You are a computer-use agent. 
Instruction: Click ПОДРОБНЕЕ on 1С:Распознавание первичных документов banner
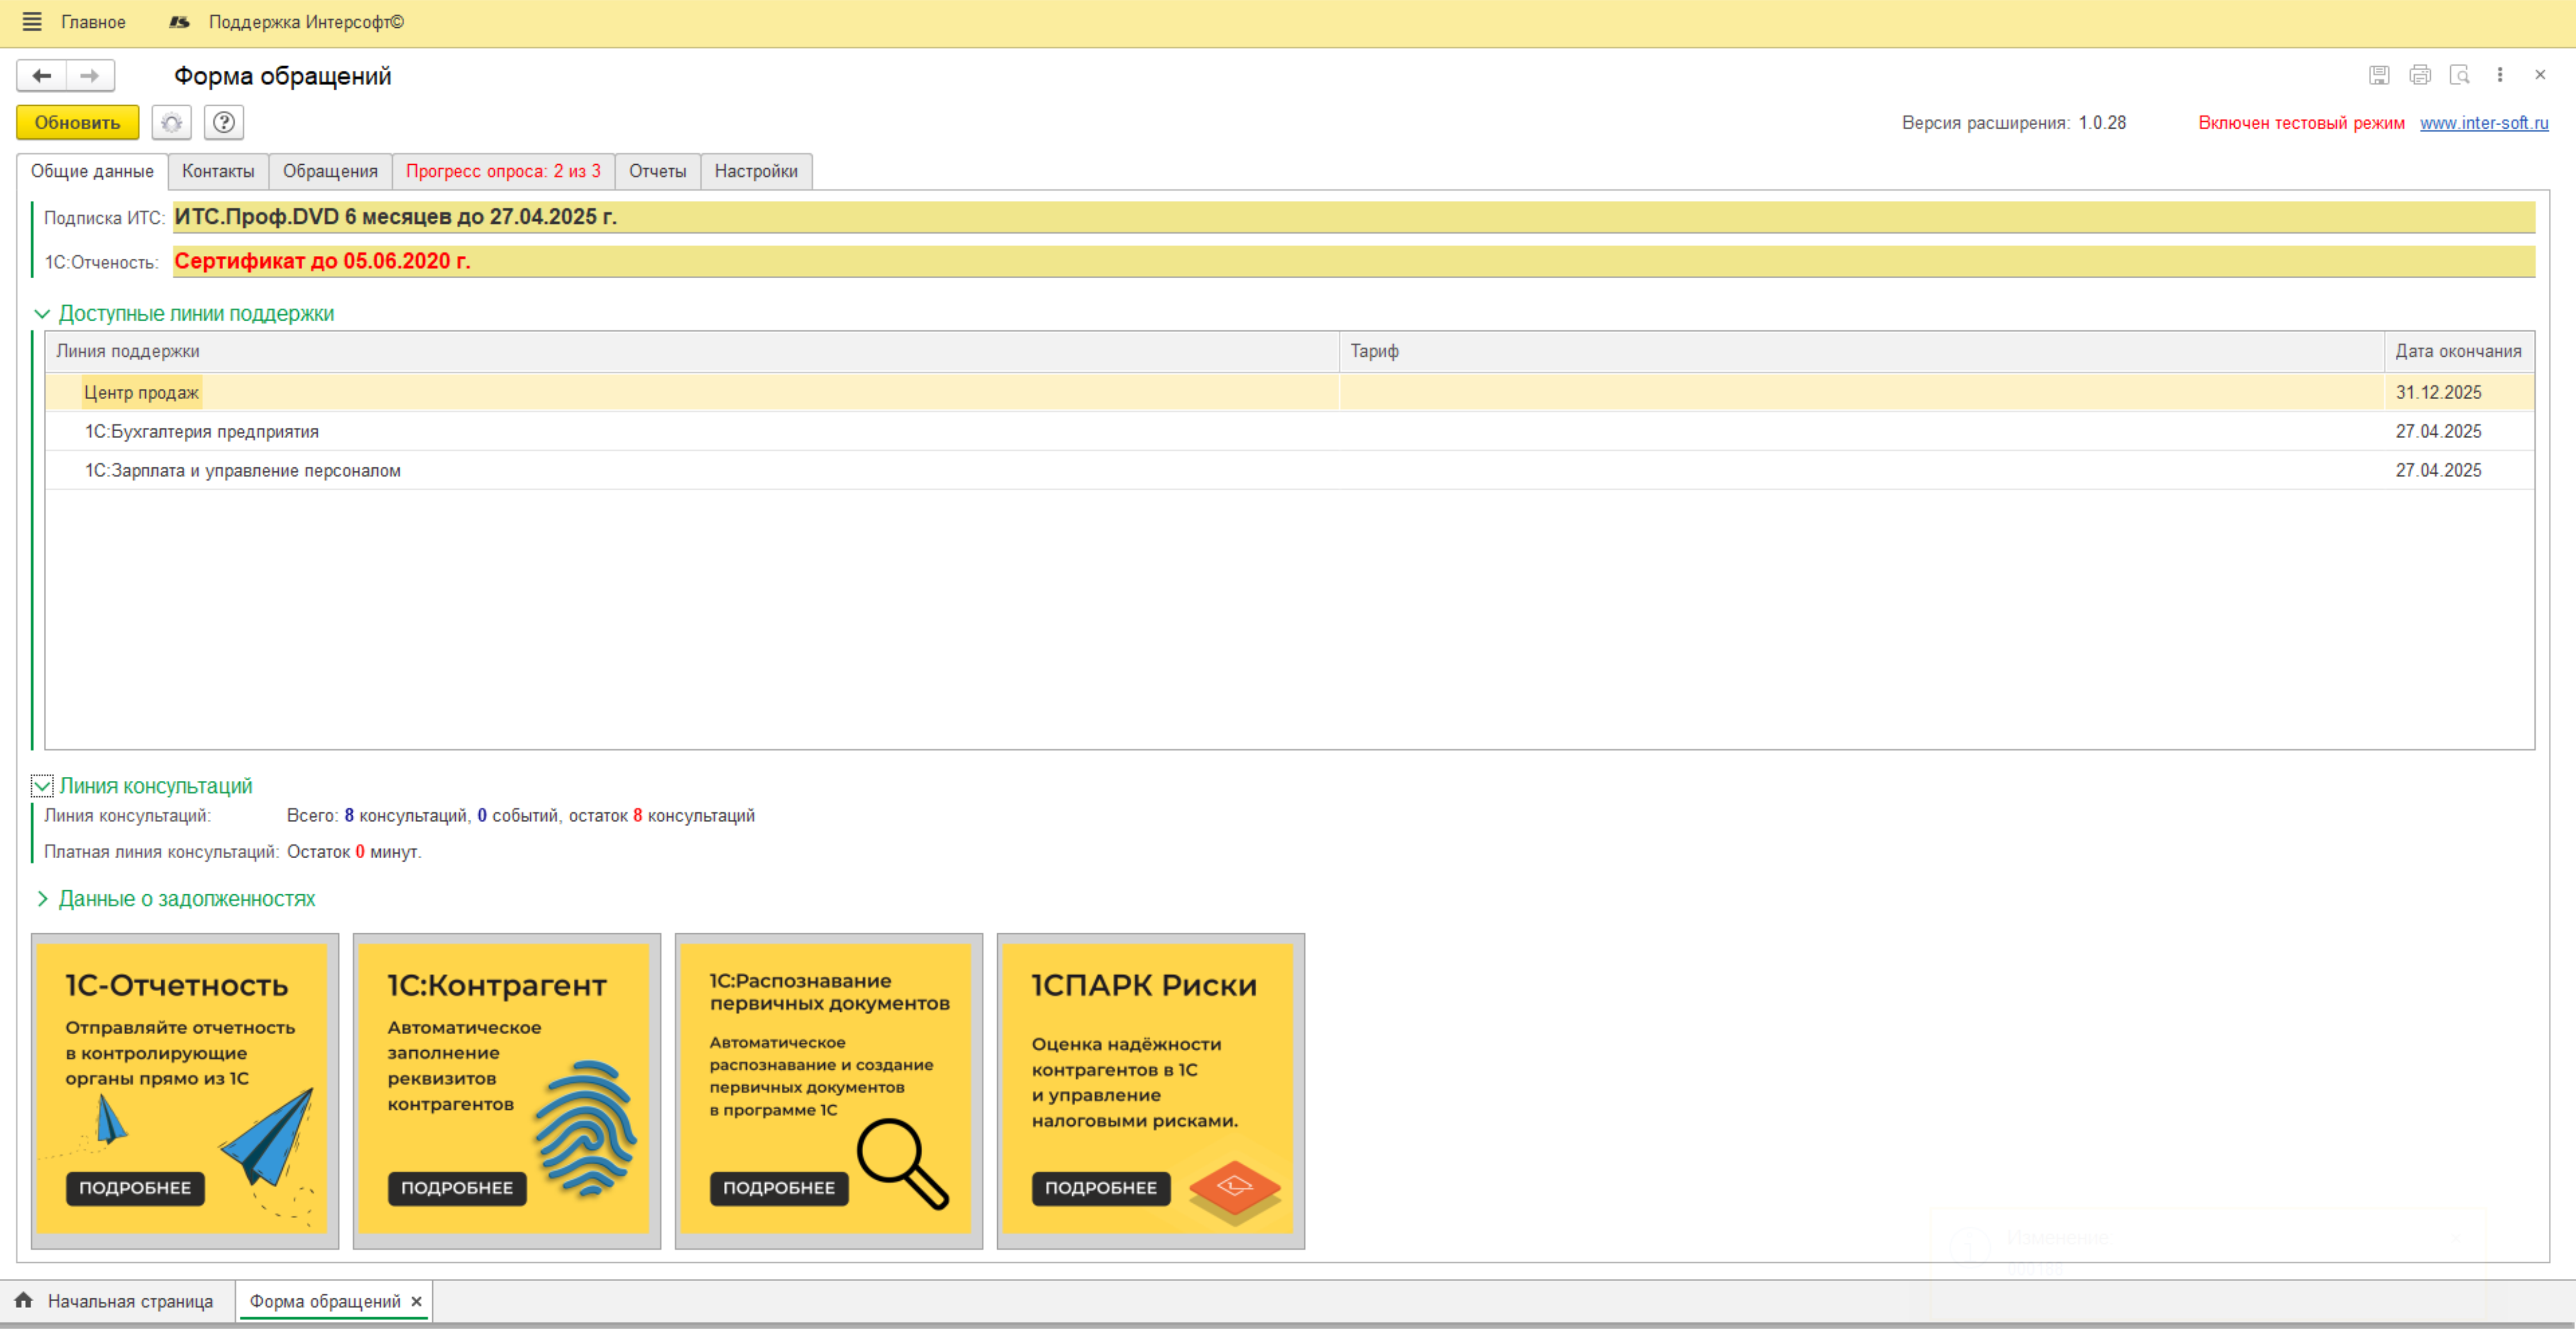point(779,1188)
